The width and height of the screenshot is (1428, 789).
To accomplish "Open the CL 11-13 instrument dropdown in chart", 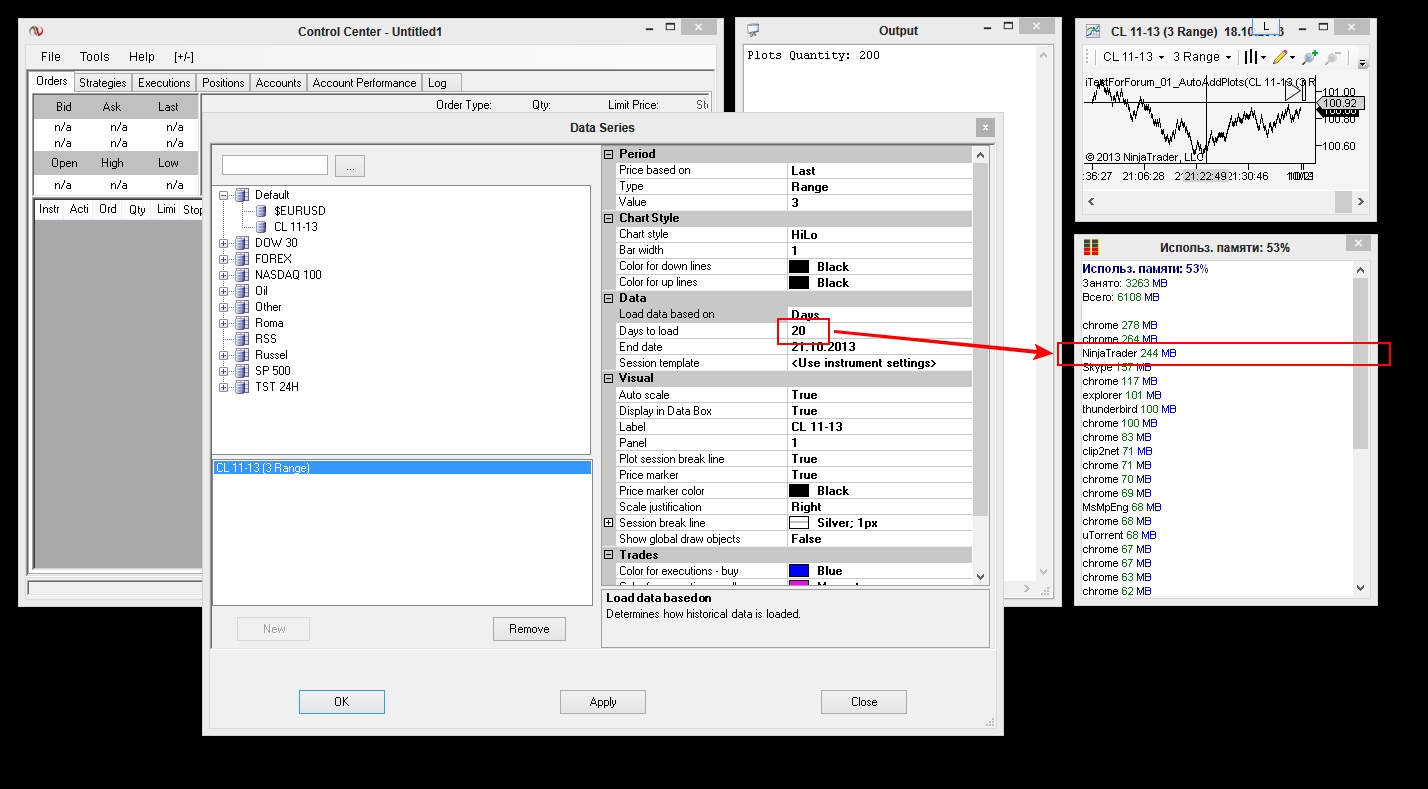I will 1132,57.
